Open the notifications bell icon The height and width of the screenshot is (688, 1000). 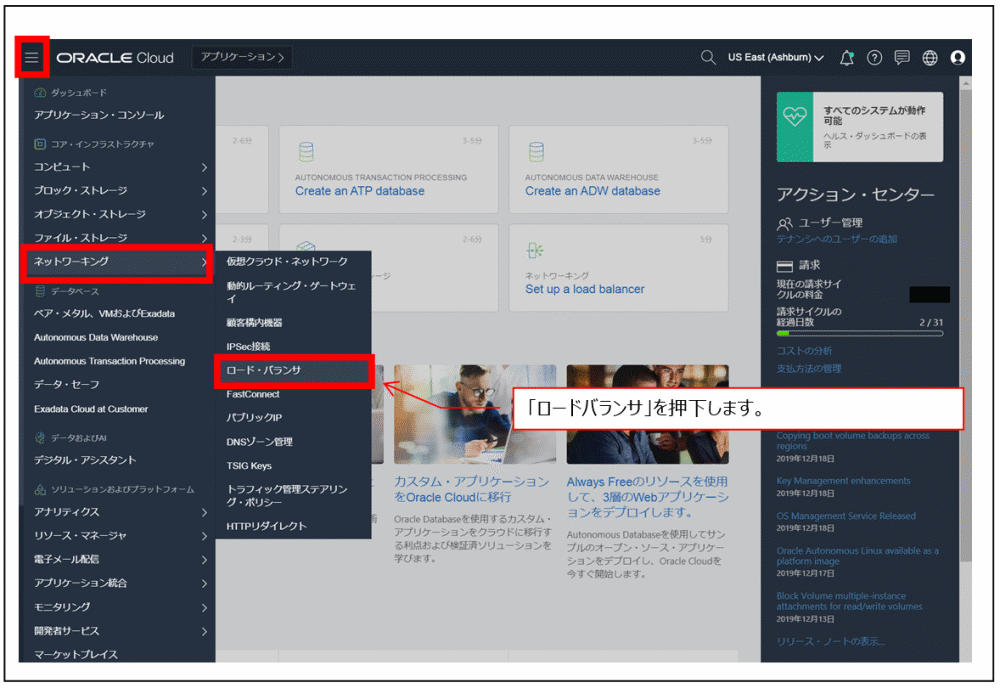point(845,57)
